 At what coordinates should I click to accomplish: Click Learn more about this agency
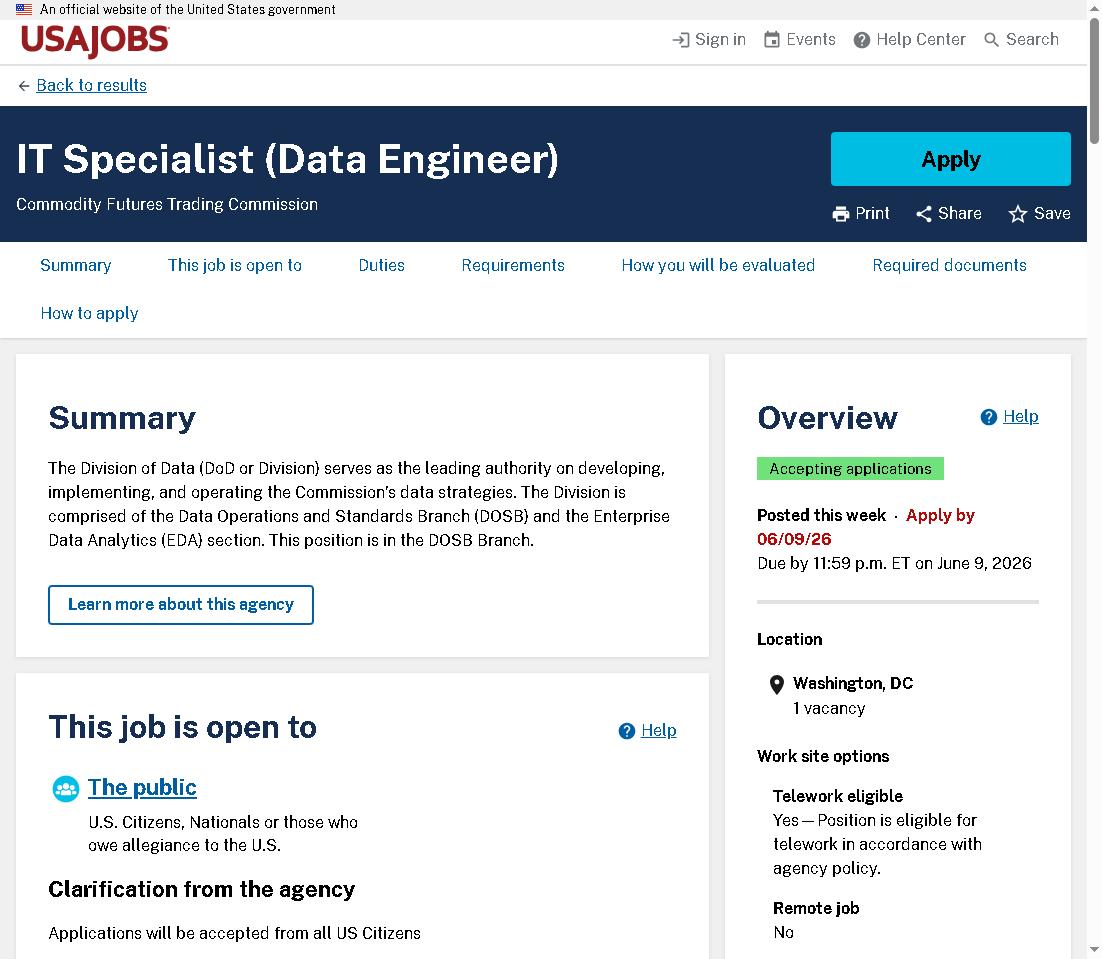coord(181,605)
